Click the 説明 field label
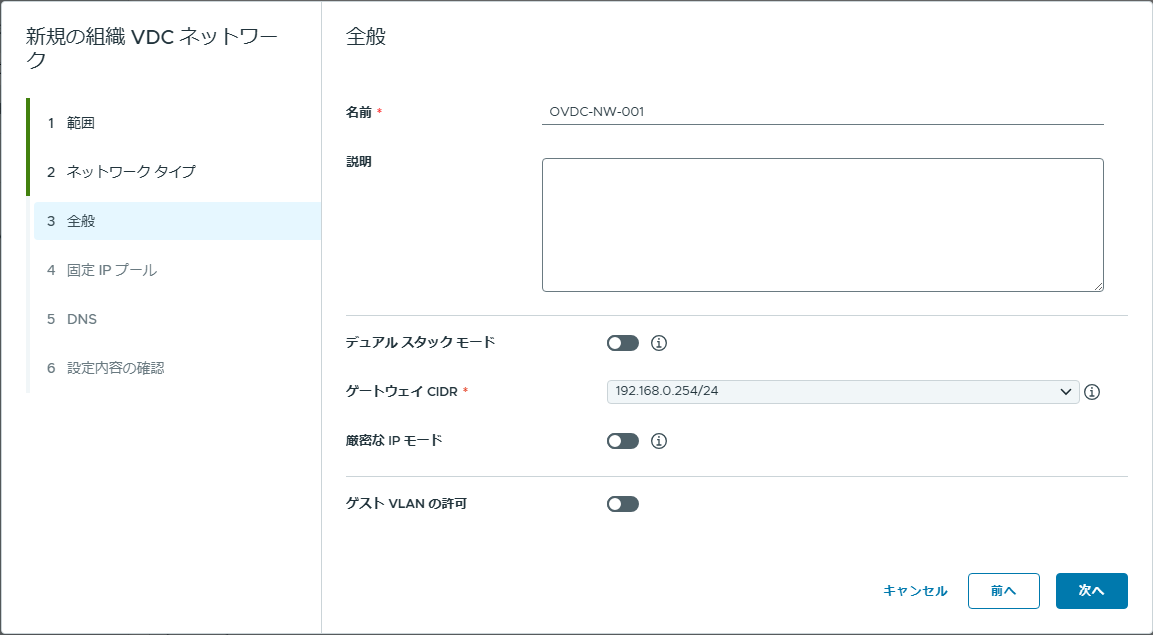1153x635 pixels. (359, 162)
